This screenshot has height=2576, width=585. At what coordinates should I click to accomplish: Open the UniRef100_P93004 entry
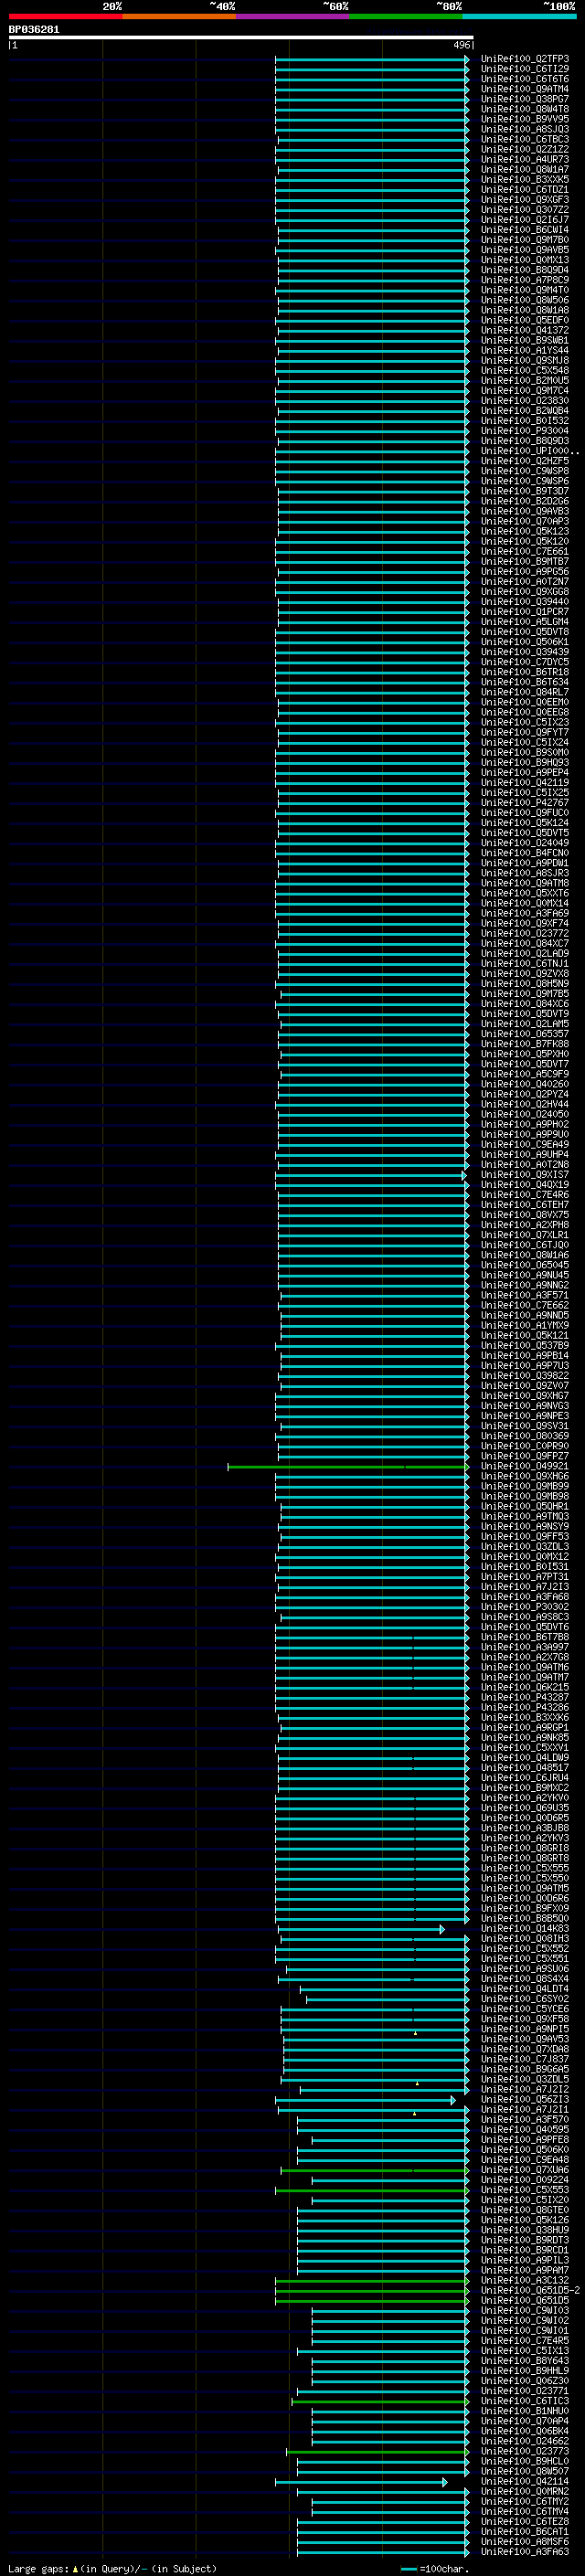[524, 431]
